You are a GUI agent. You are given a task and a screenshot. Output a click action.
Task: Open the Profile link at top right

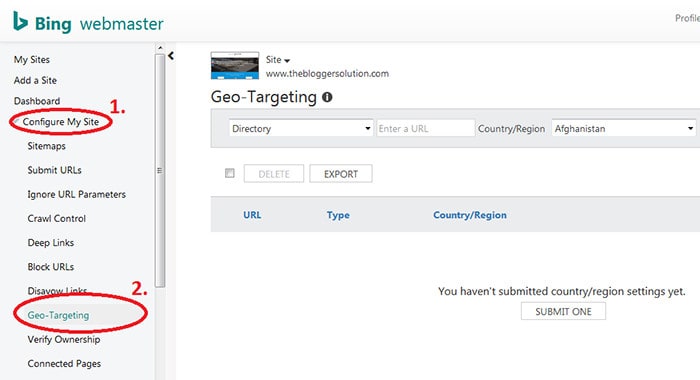pyautogui.click(x=688, y=18)
